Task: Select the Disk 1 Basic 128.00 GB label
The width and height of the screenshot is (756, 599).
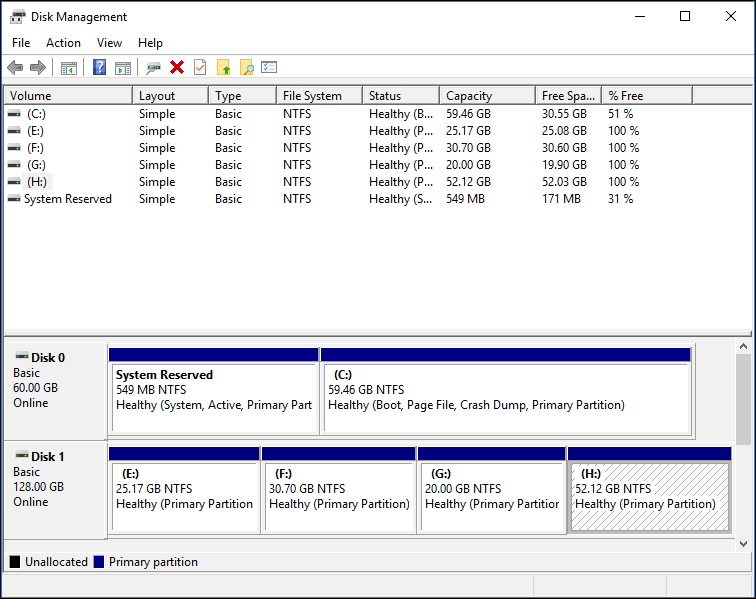Action: point(55,490)
